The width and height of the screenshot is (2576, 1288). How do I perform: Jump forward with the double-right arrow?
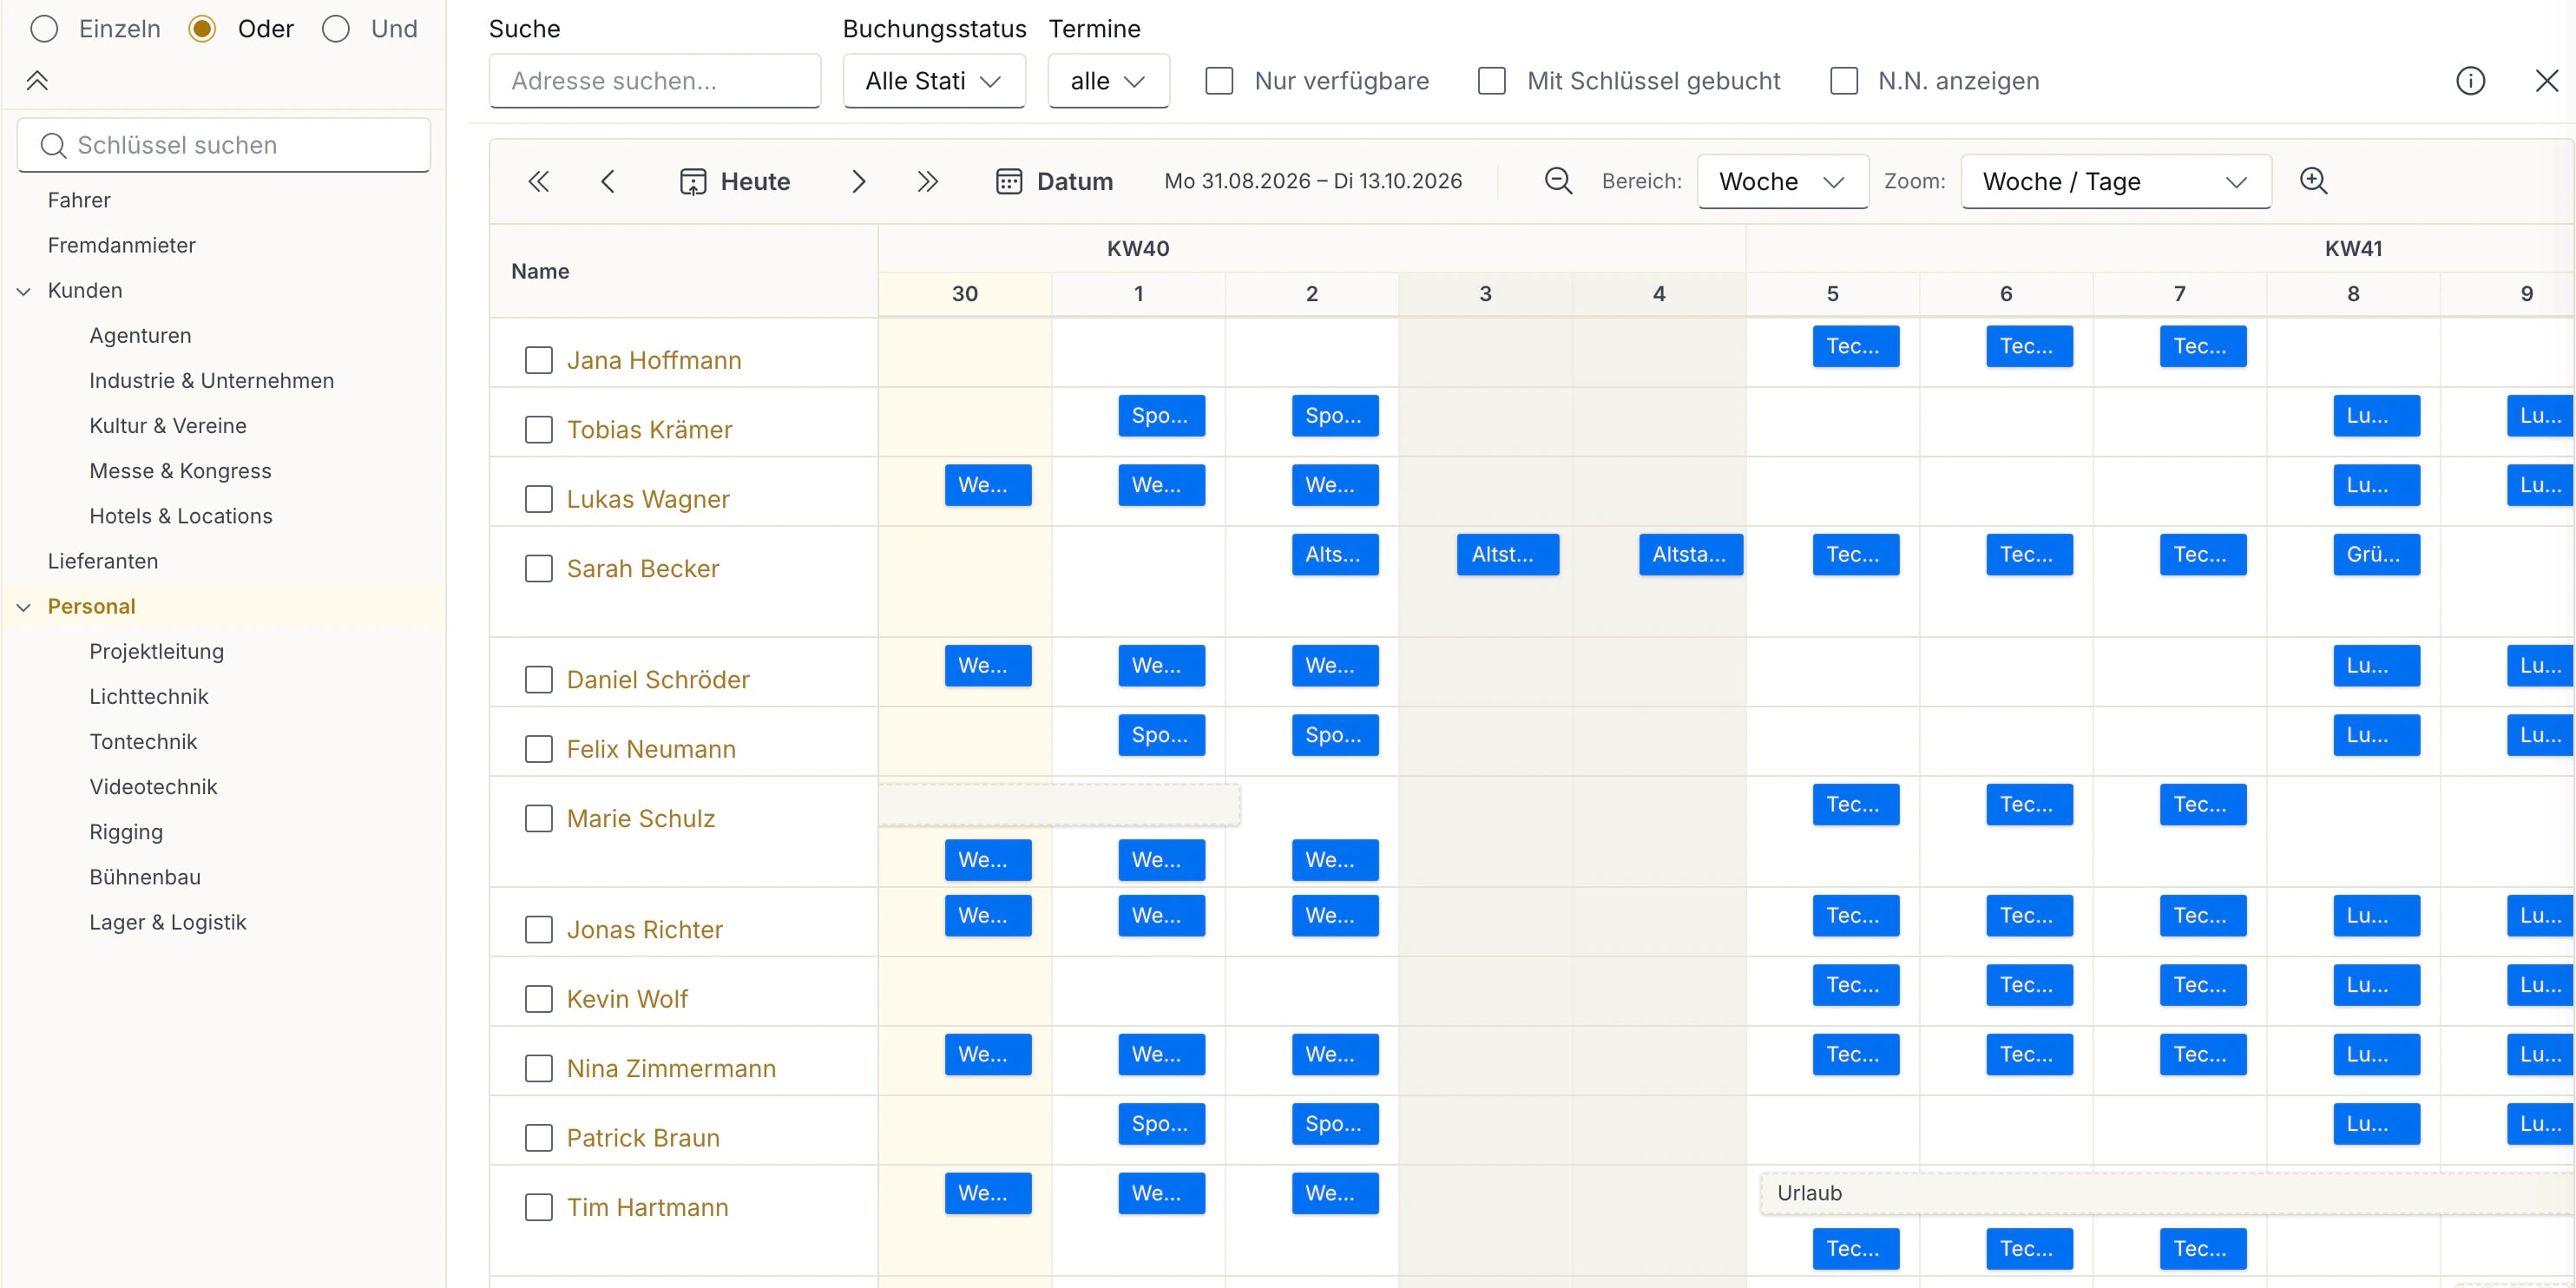928,181
